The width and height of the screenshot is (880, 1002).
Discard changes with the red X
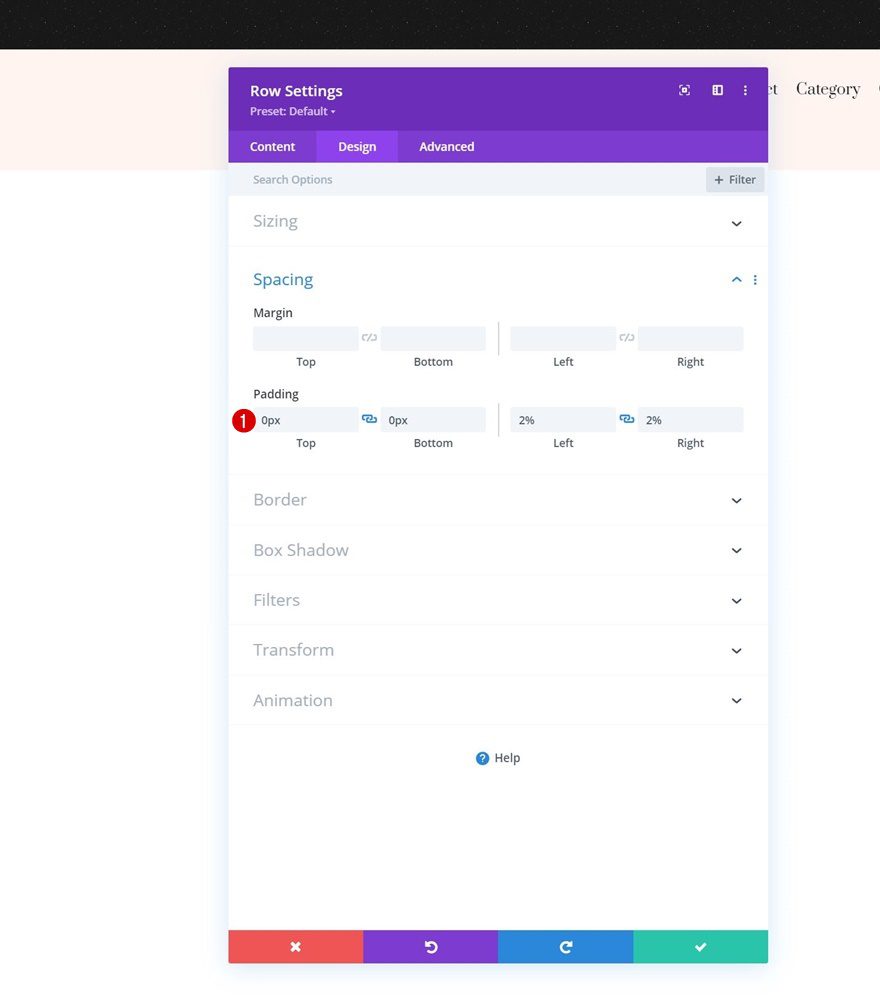click(295, 946)
